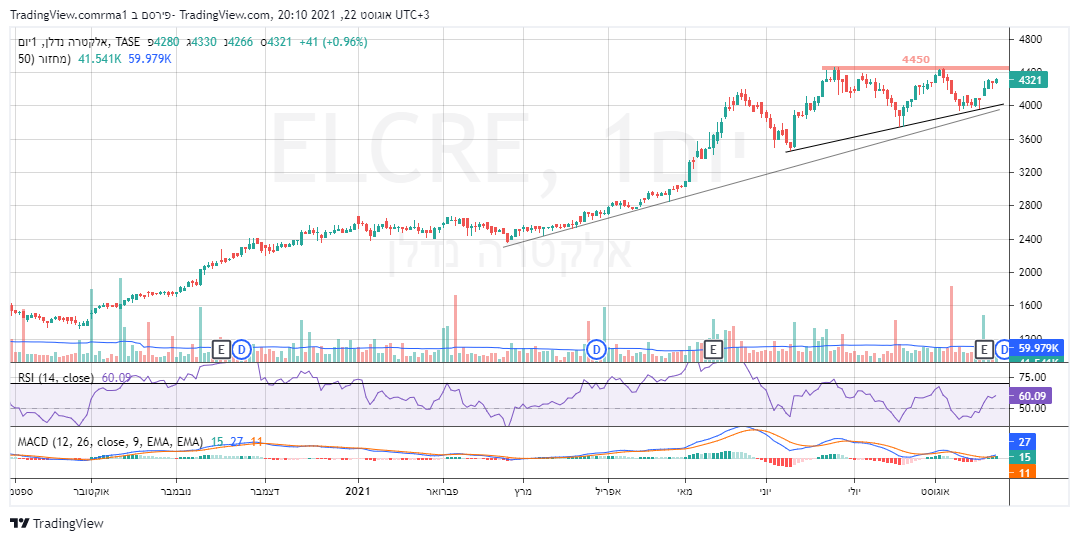The image size is (1079, 541).
Task: Click the 4800 price axis tick
Action: [1030, 39]
